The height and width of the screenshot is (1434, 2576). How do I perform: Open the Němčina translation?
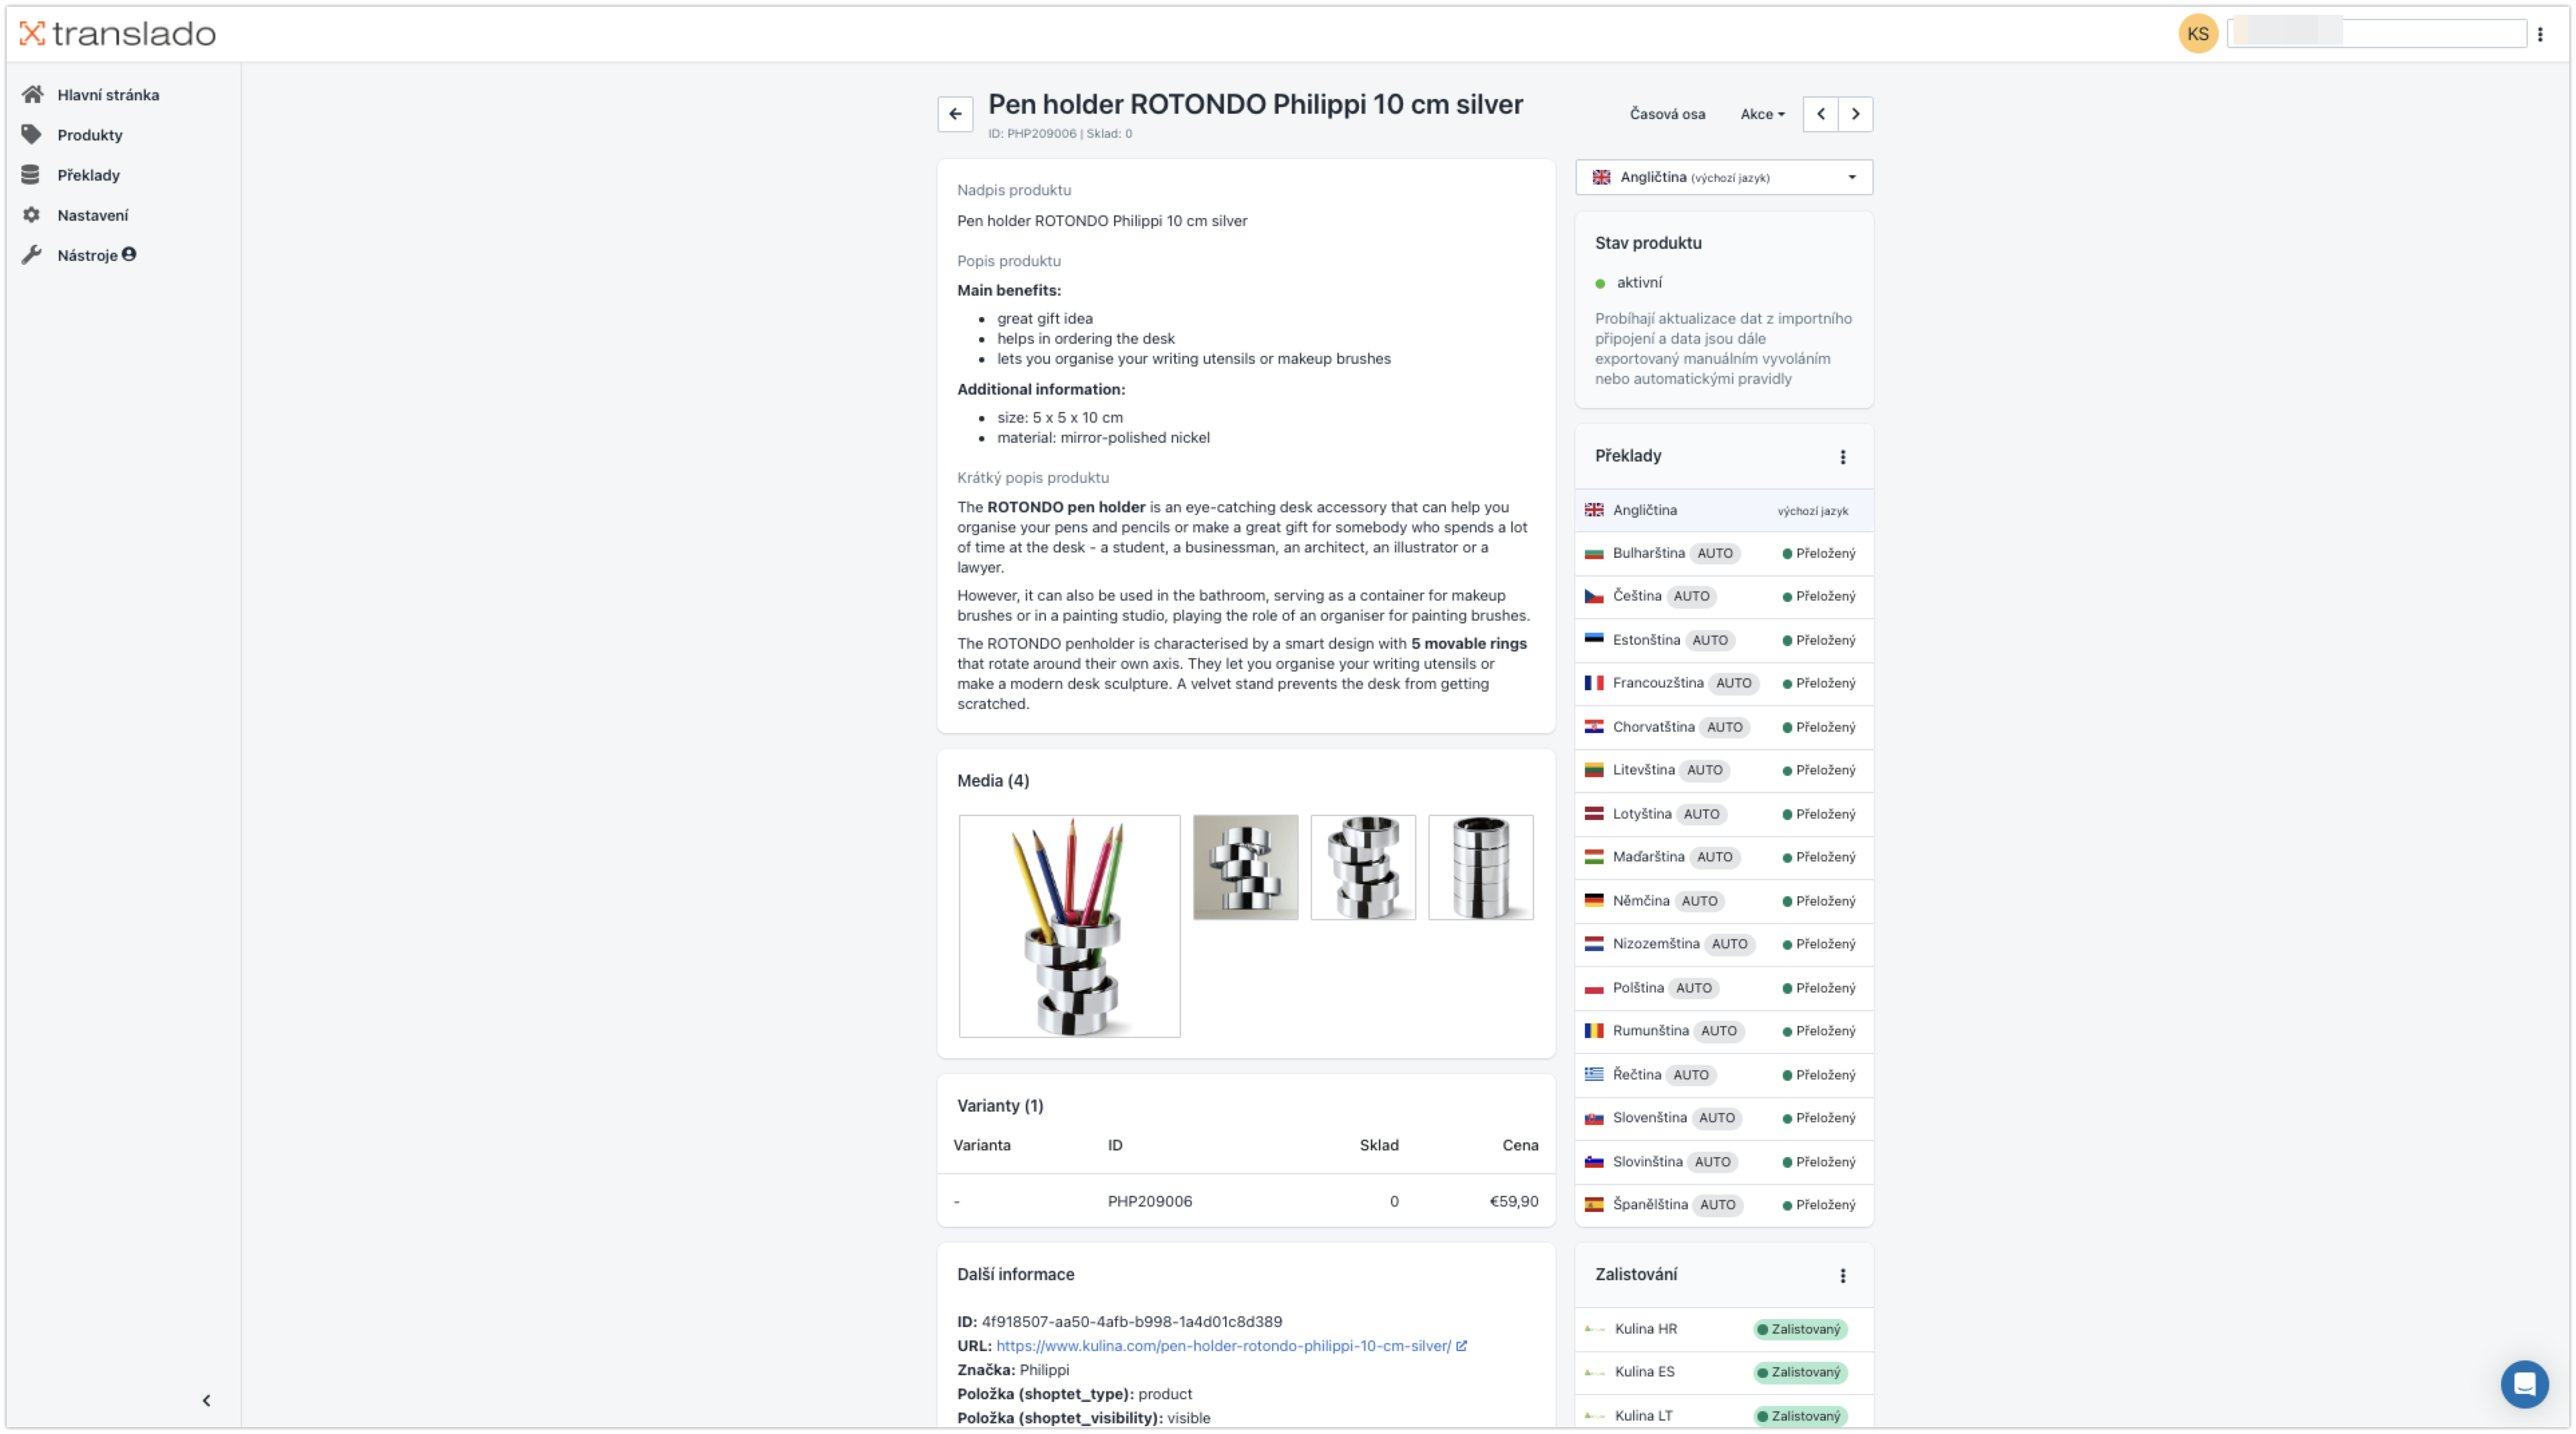pyautogui.click(x=1723, y=902)
